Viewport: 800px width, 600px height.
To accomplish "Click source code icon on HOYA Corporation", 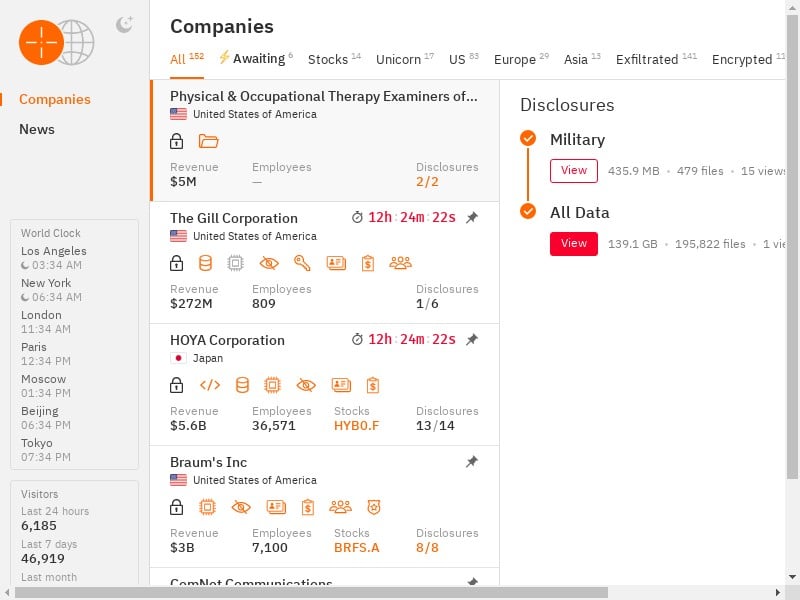I will [210, 385].
